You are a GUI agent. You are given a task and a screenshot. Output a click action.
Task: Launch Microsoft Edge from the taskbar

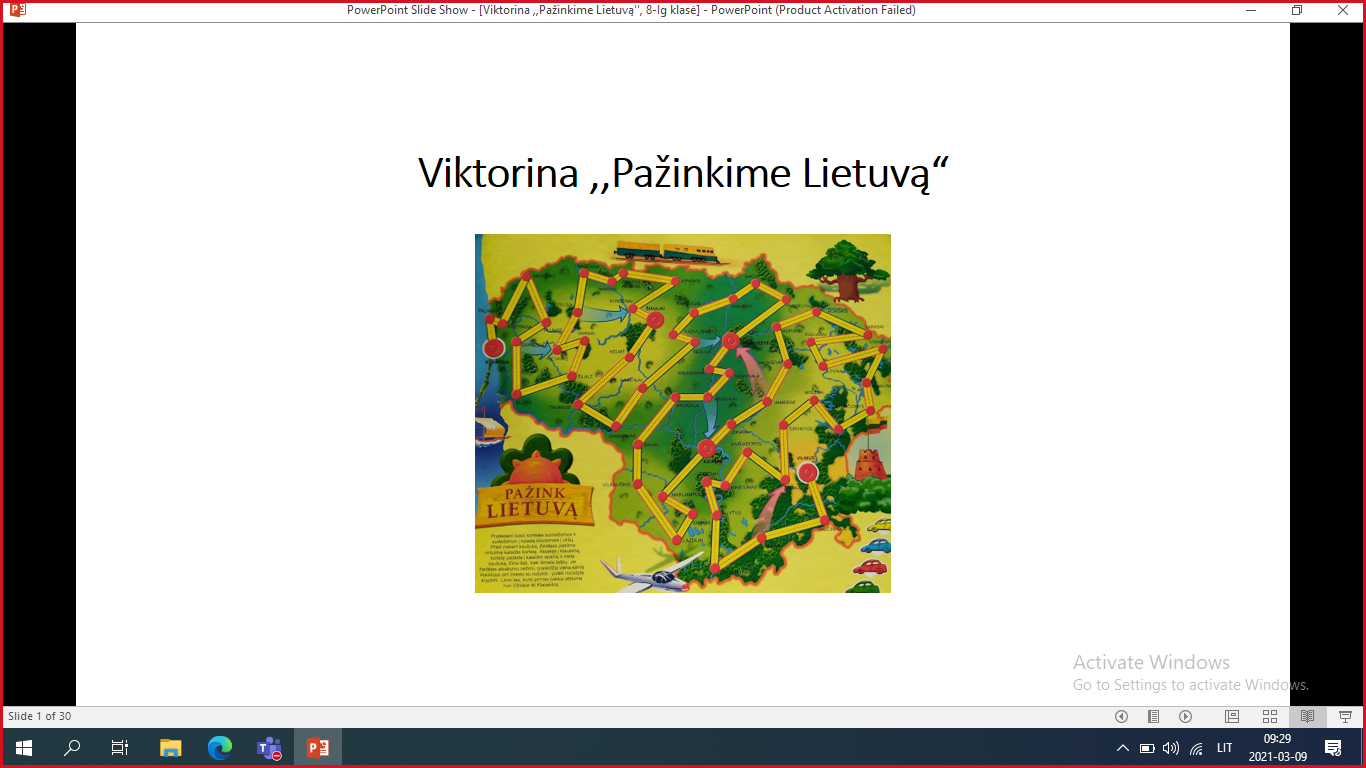pyautogui.click(x=220, y=747)
